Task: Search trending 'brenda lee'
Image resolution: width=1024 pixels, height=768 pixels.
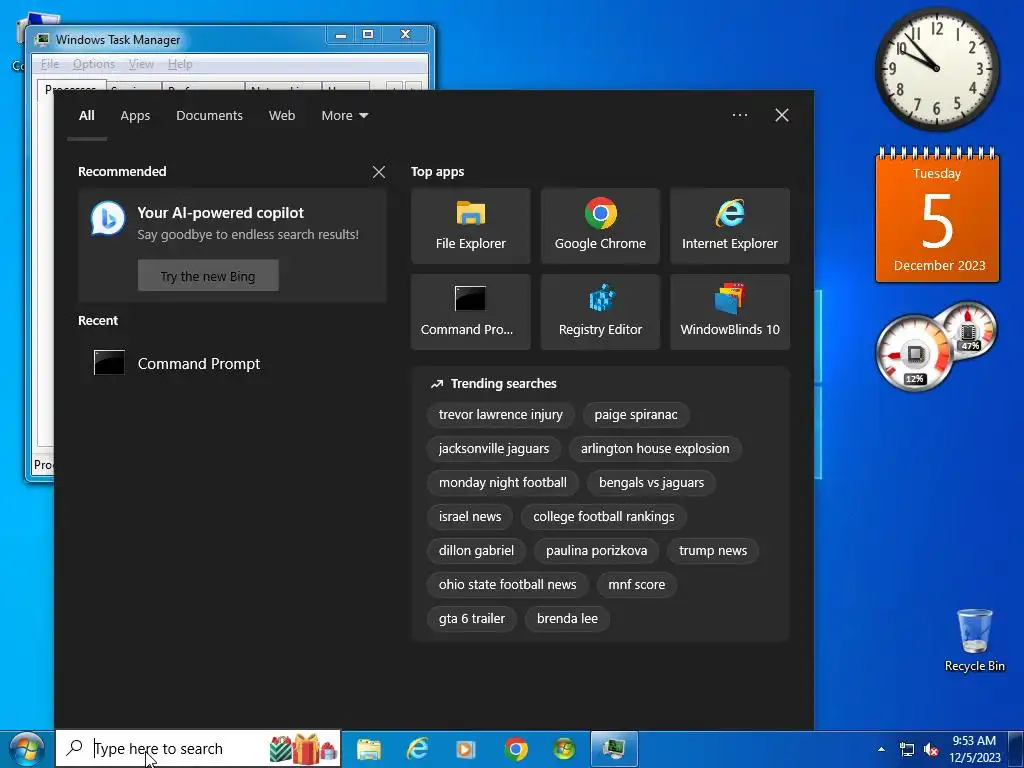Action: pyautogui.click(x=568, y=618)
